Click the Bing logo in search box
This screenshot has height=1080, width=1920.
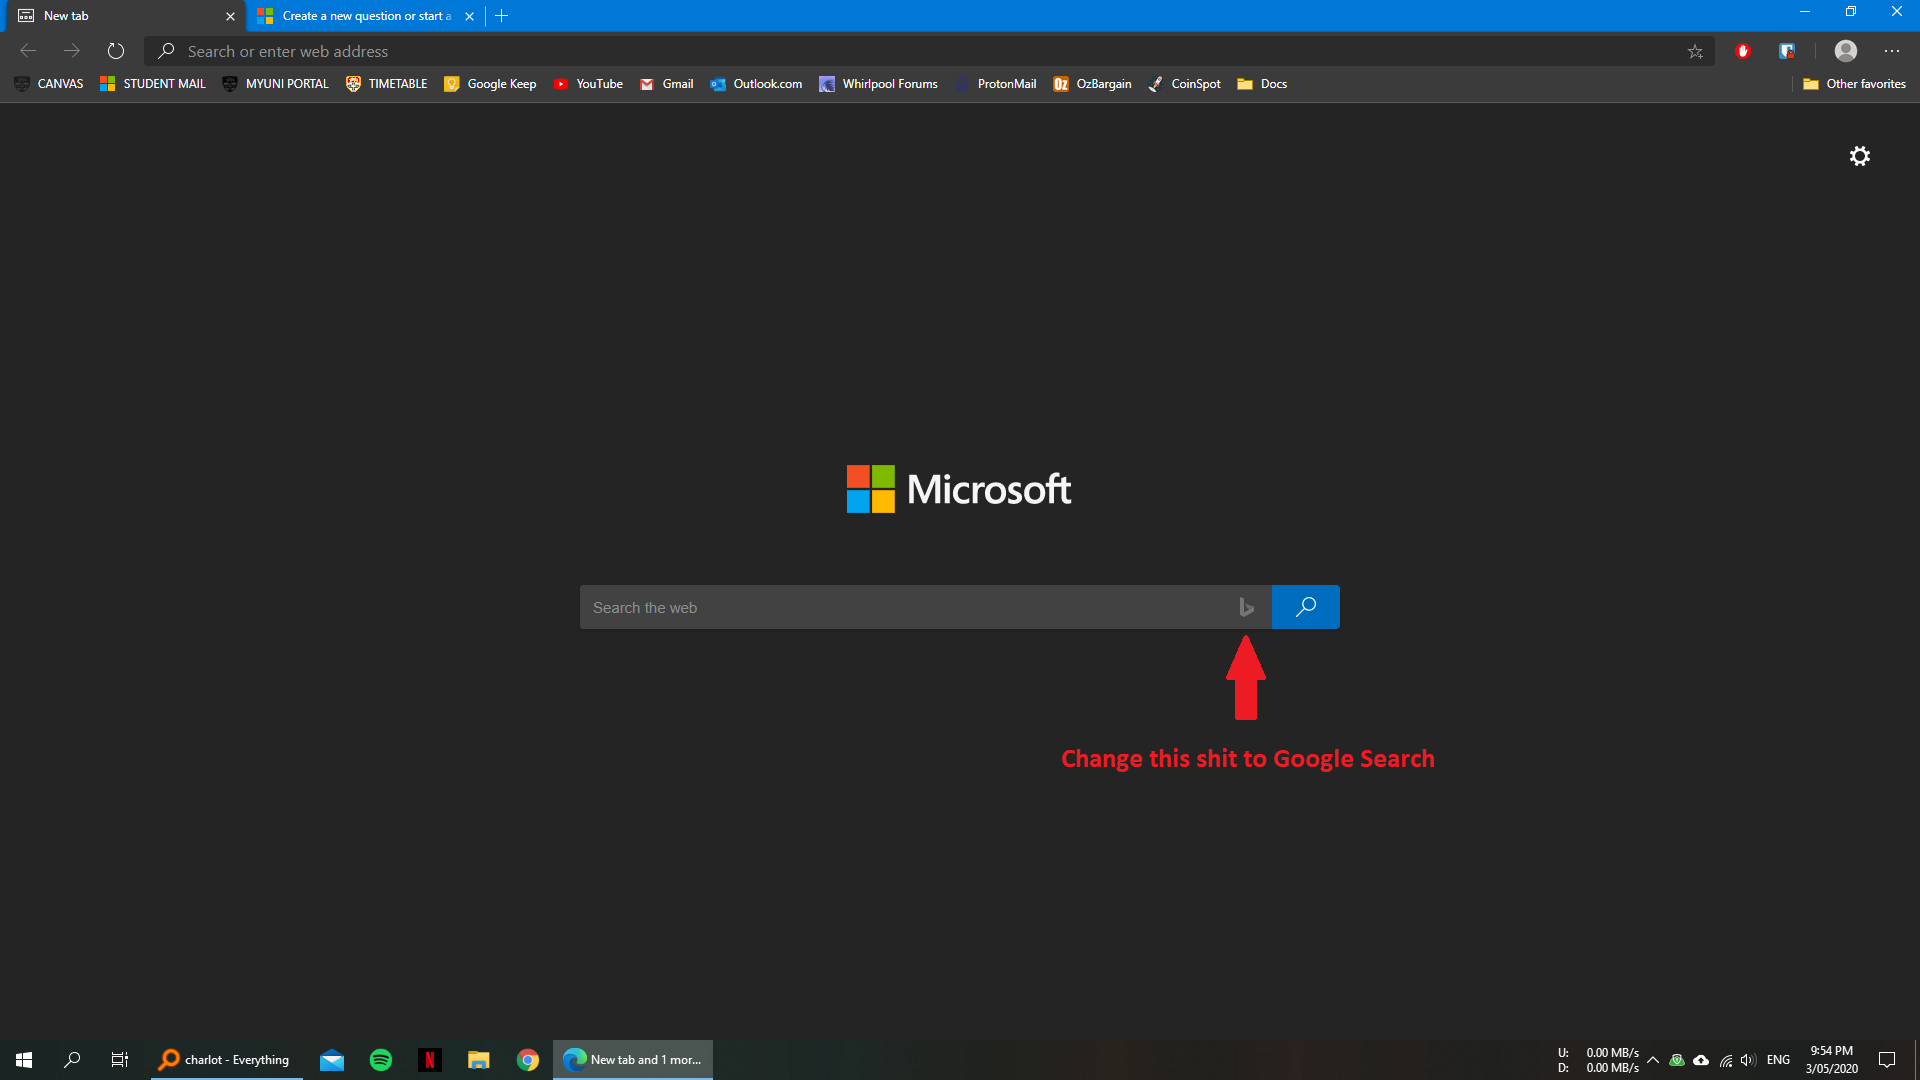tap(1246, 607)
